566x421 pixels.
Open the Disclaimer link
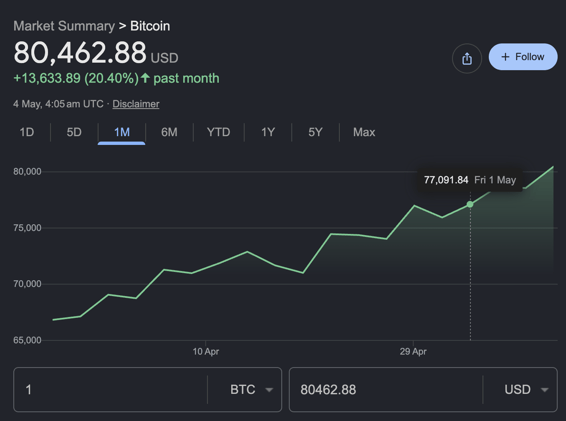[x=136, y=104]
